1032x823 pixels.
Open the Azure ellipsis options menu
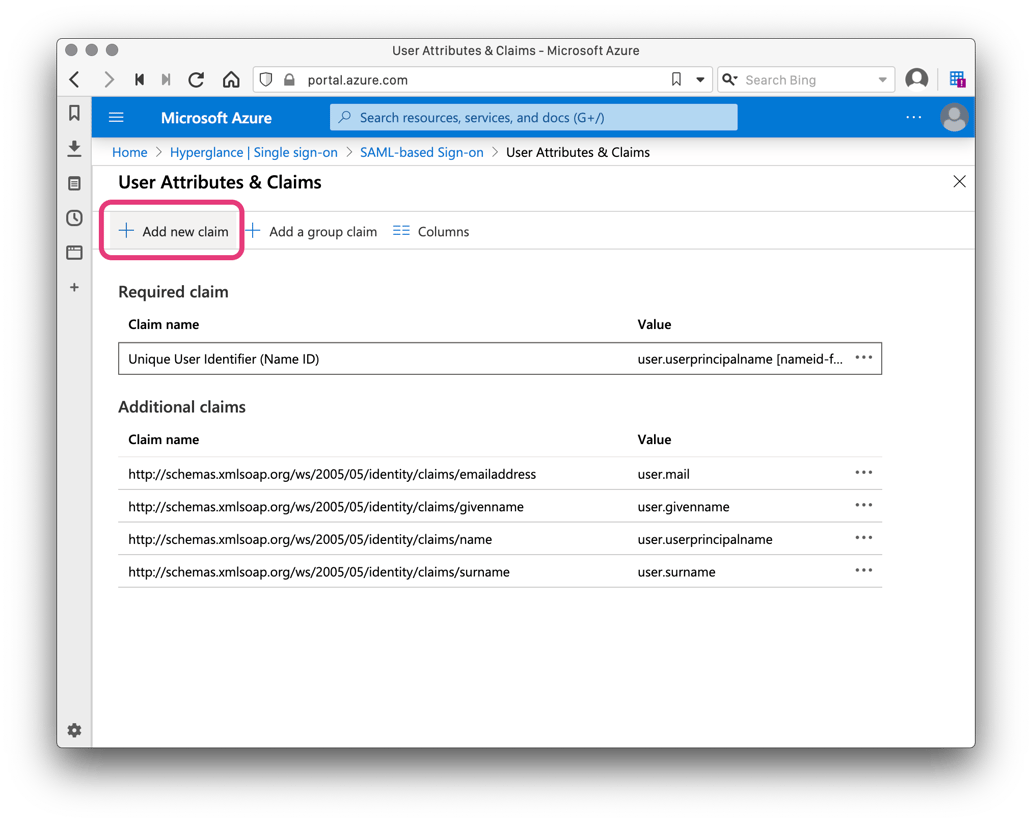pyautogui.click(x=913, y=117)
